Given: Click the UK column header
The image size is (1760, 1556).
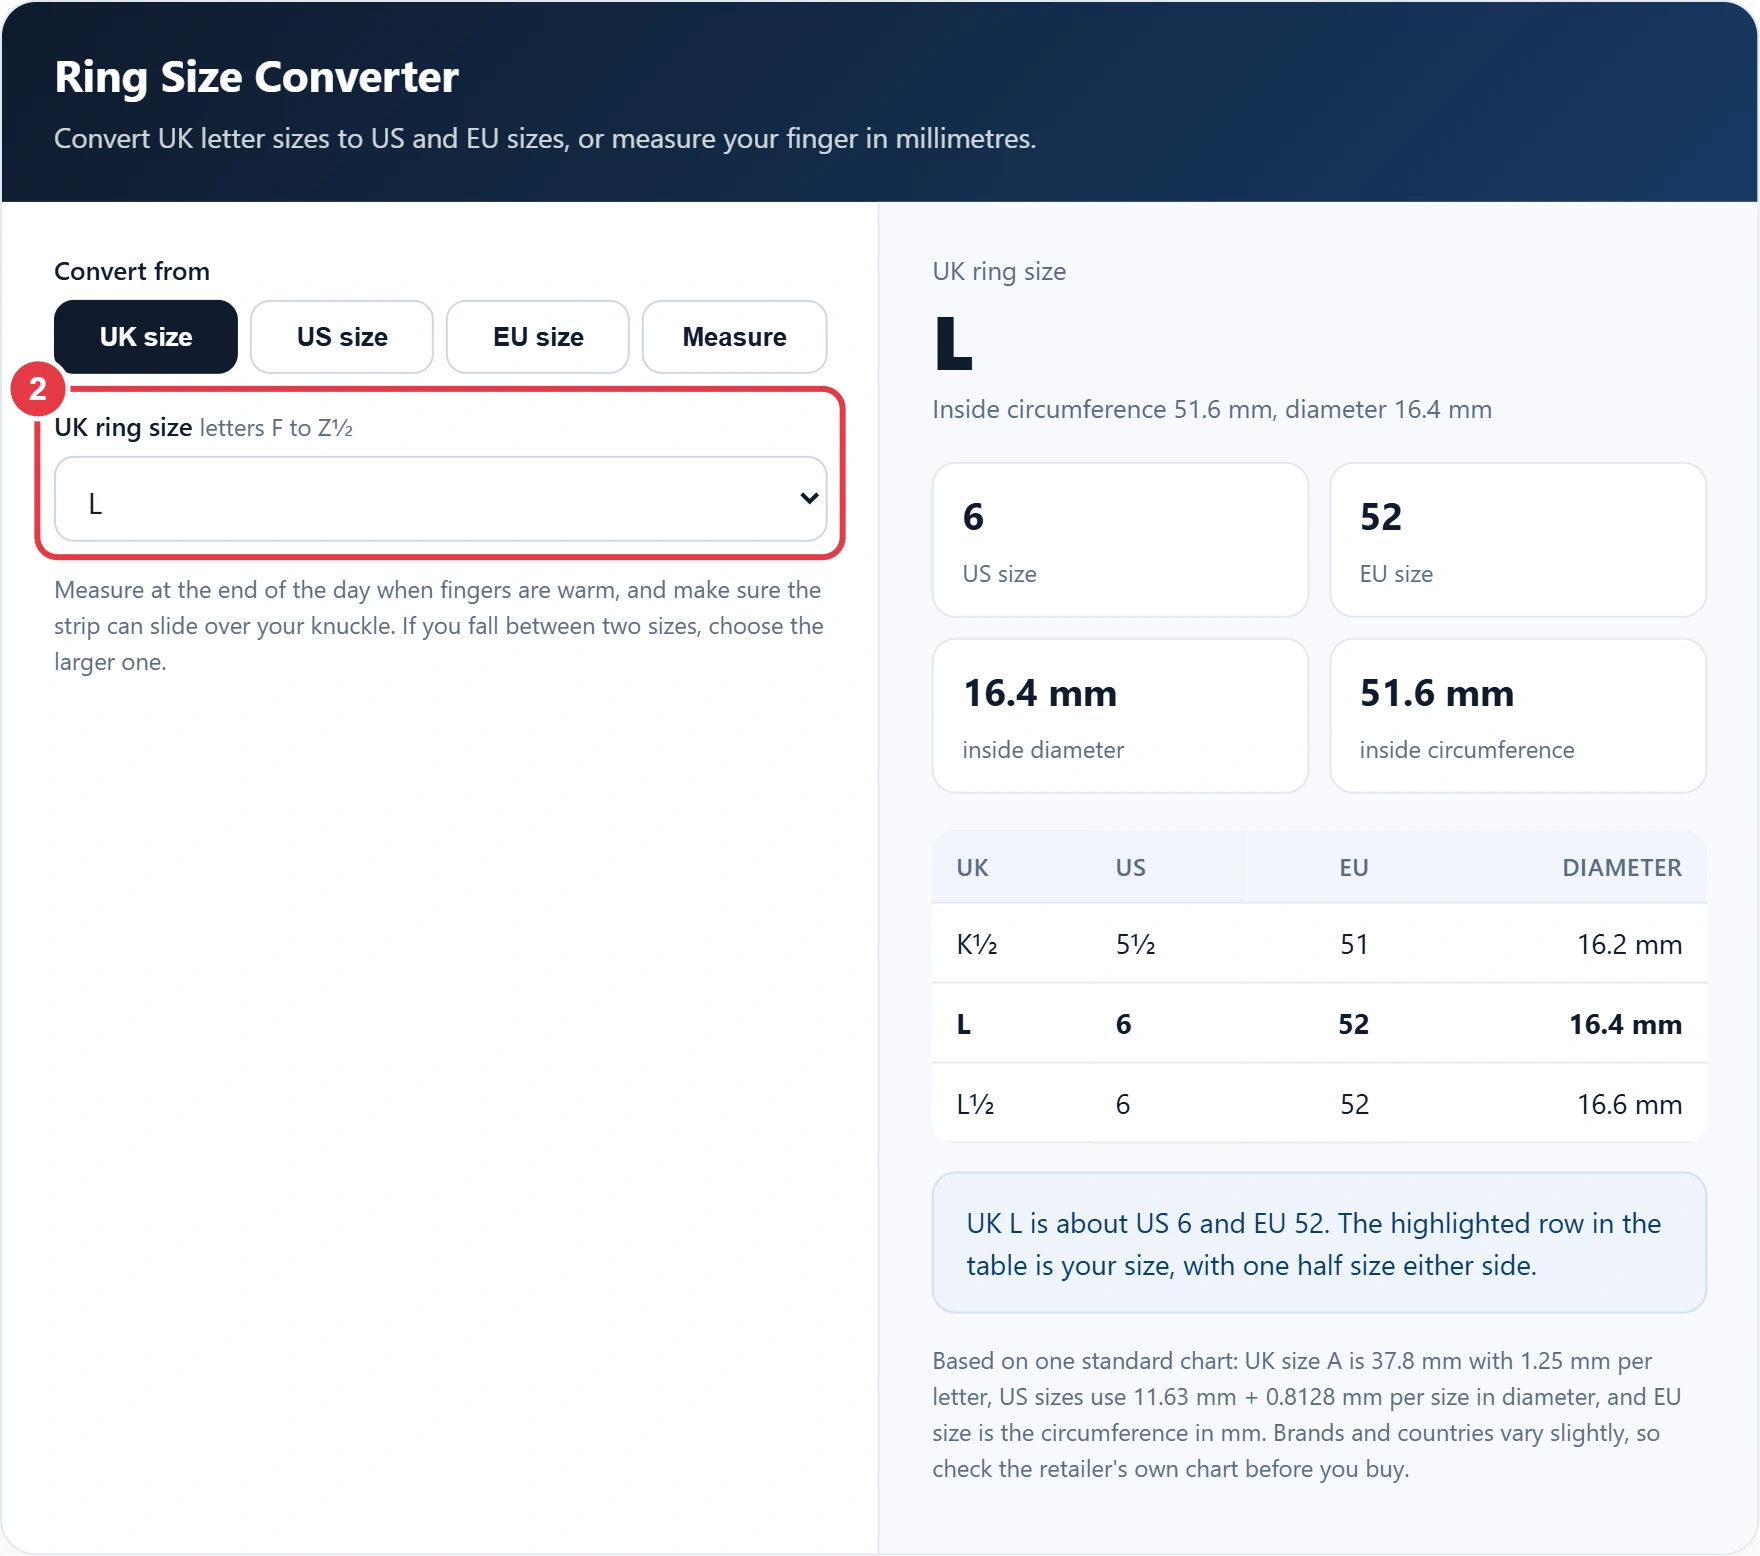Looking at the screenshot, I should (972, 867).
